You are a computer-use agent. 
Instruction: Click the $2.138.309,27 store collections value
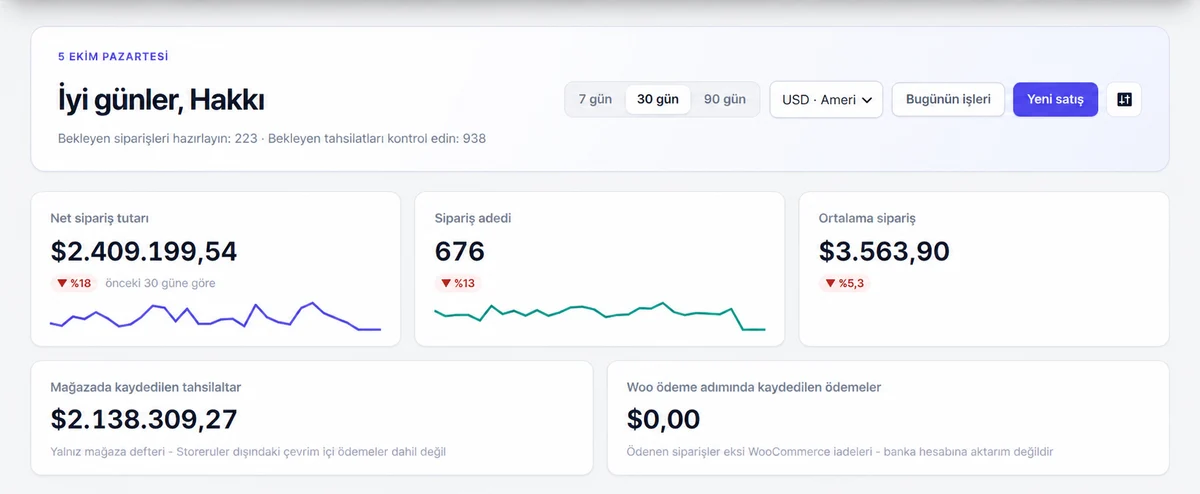tap(144, 419)
